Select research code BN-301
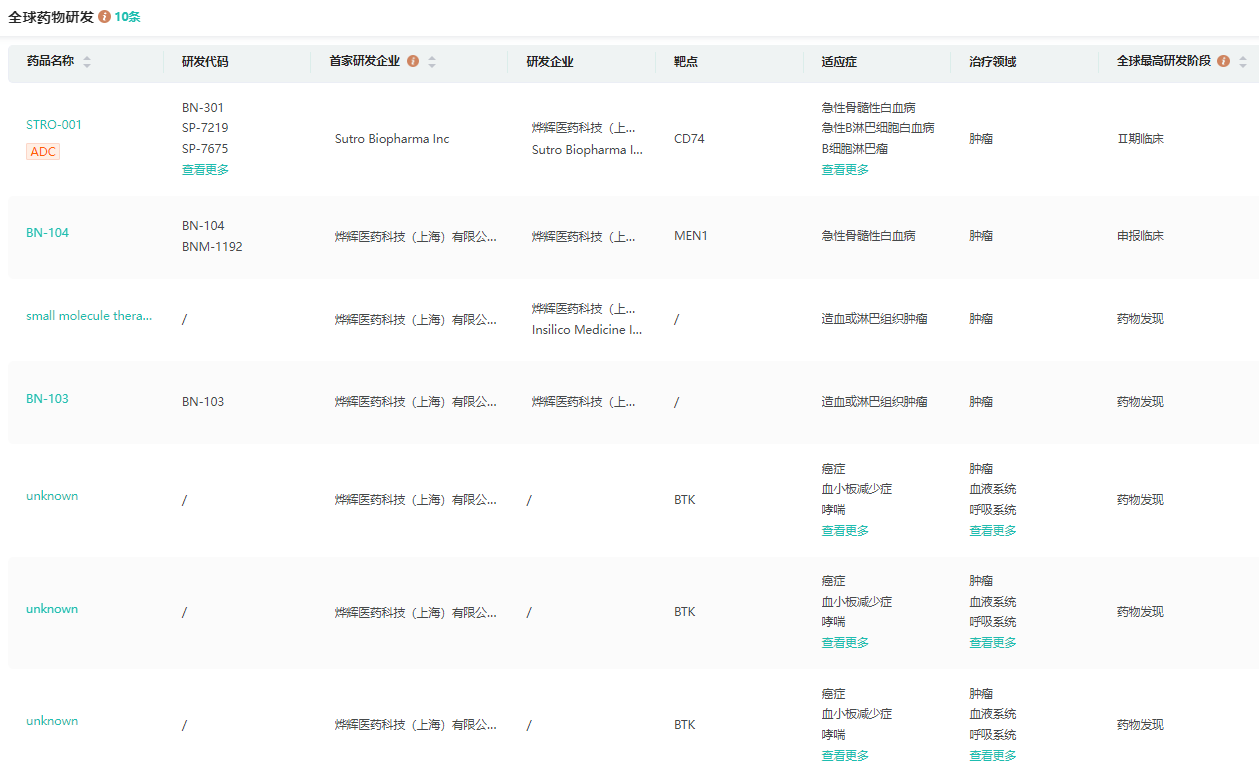This screenshot has height=775, width=1259. 203,108
